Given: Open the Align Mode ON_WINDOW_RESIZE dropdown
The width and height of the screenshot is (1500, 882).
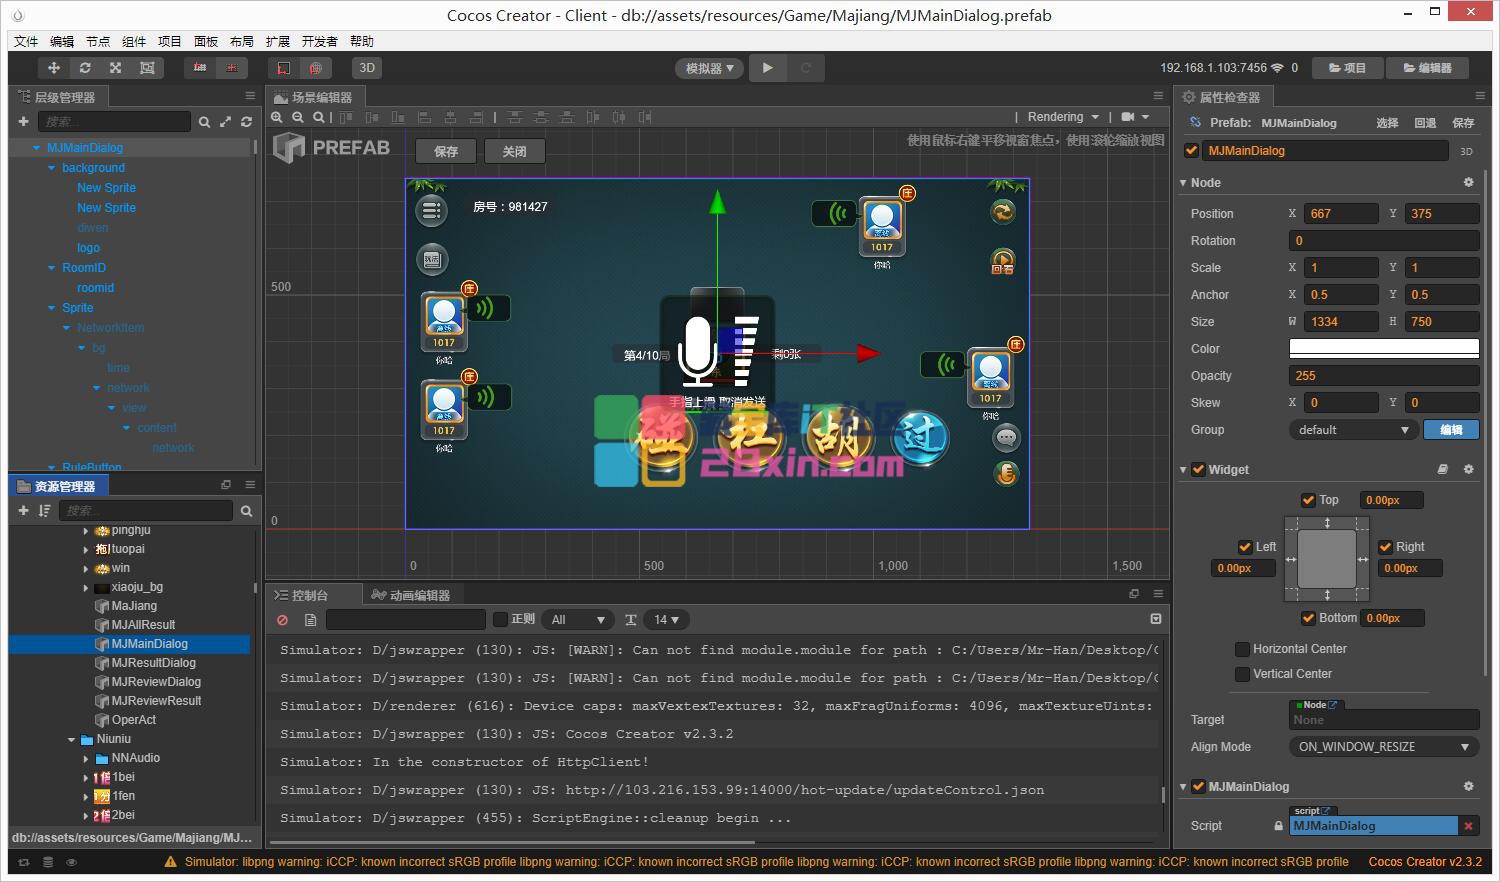Looking at the screenshot, I should pyautogui.click(x=1383, y=747).
